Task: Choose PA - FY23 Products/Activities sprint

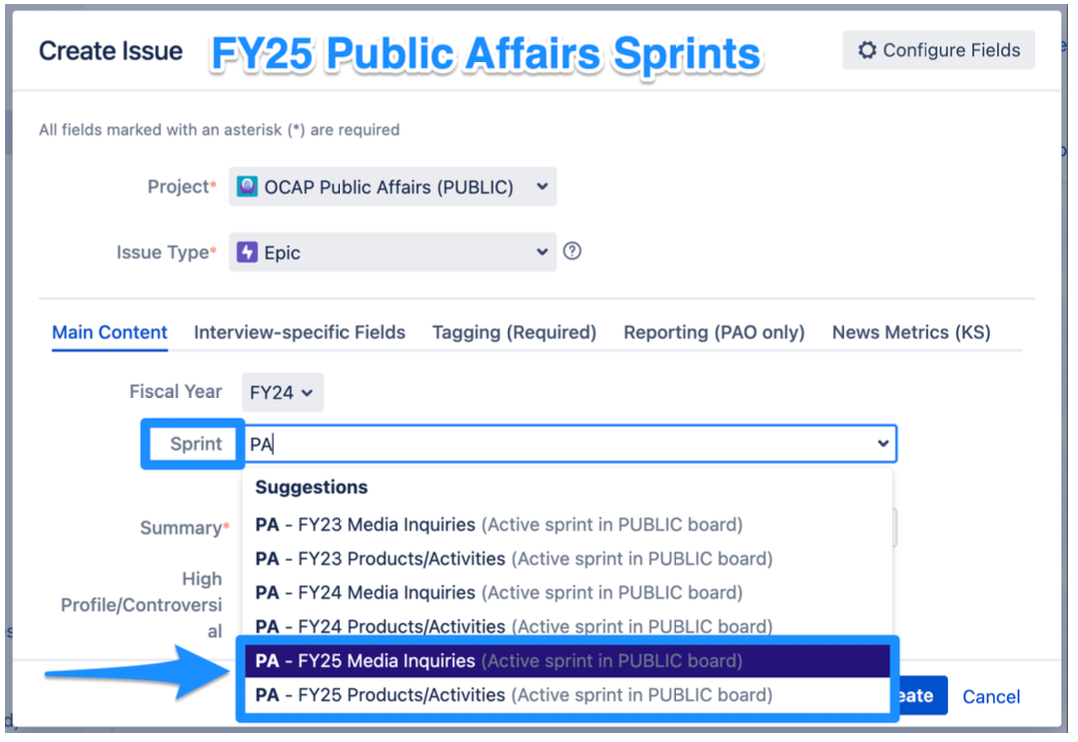Action: click(513, 559)
